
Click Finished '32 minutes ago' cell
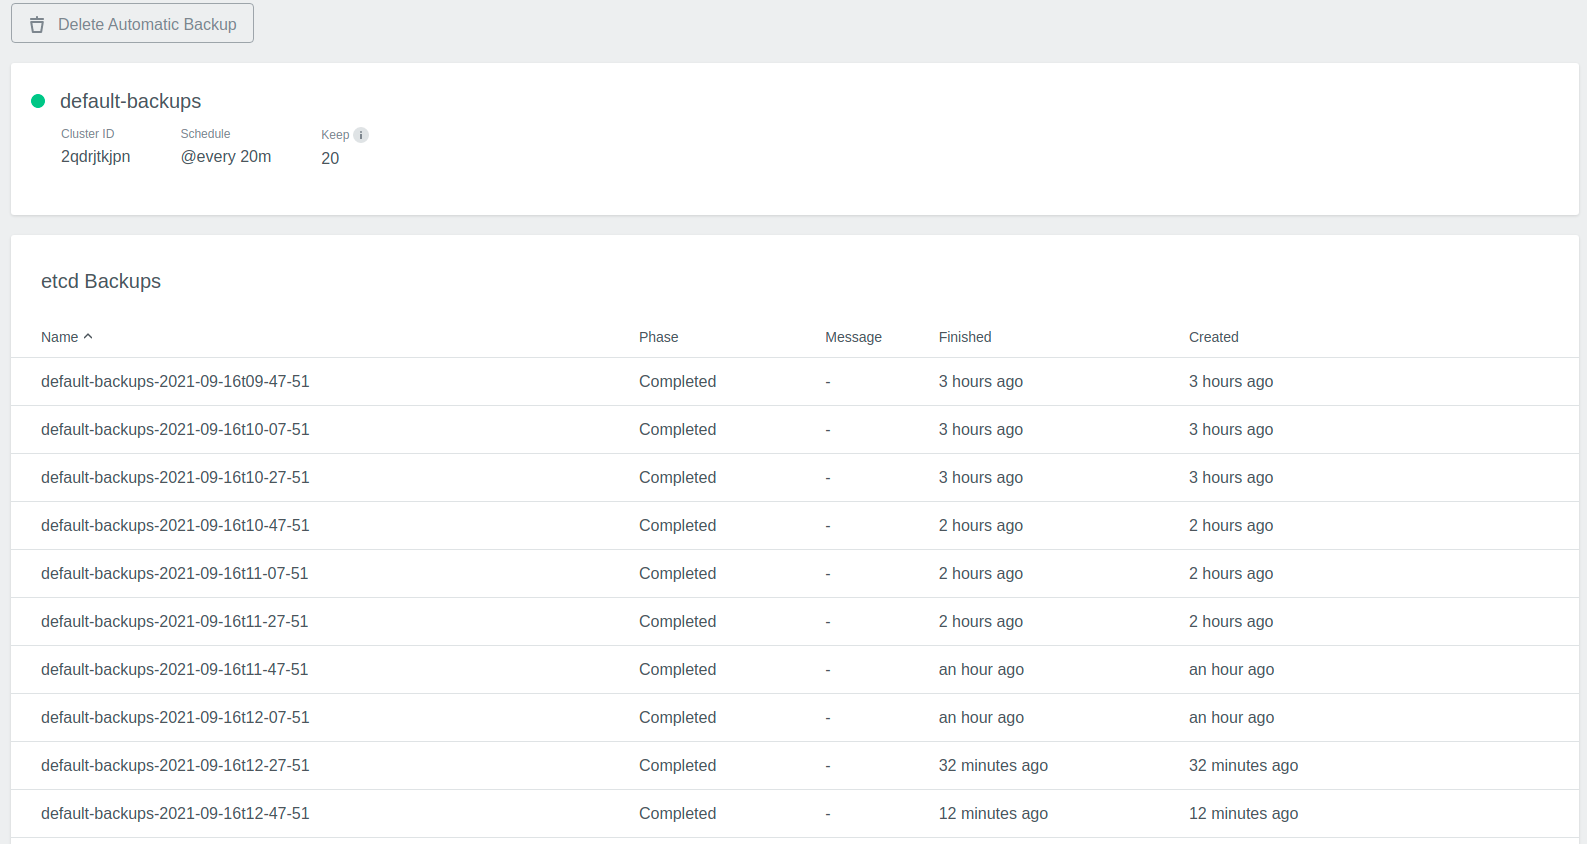(993, 765)
